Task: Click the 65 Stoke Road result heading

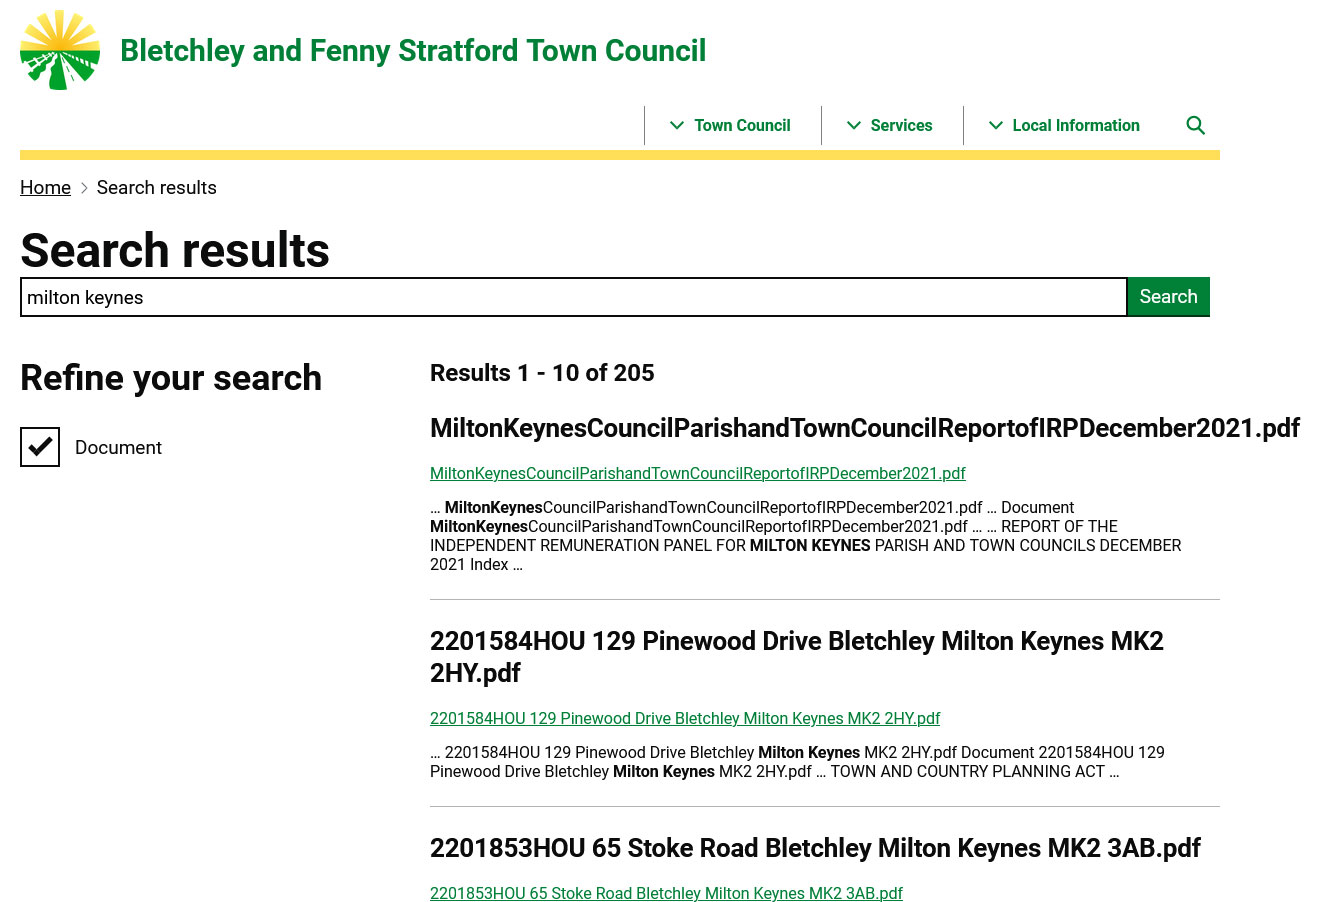Action: click(x=815, y=848)
